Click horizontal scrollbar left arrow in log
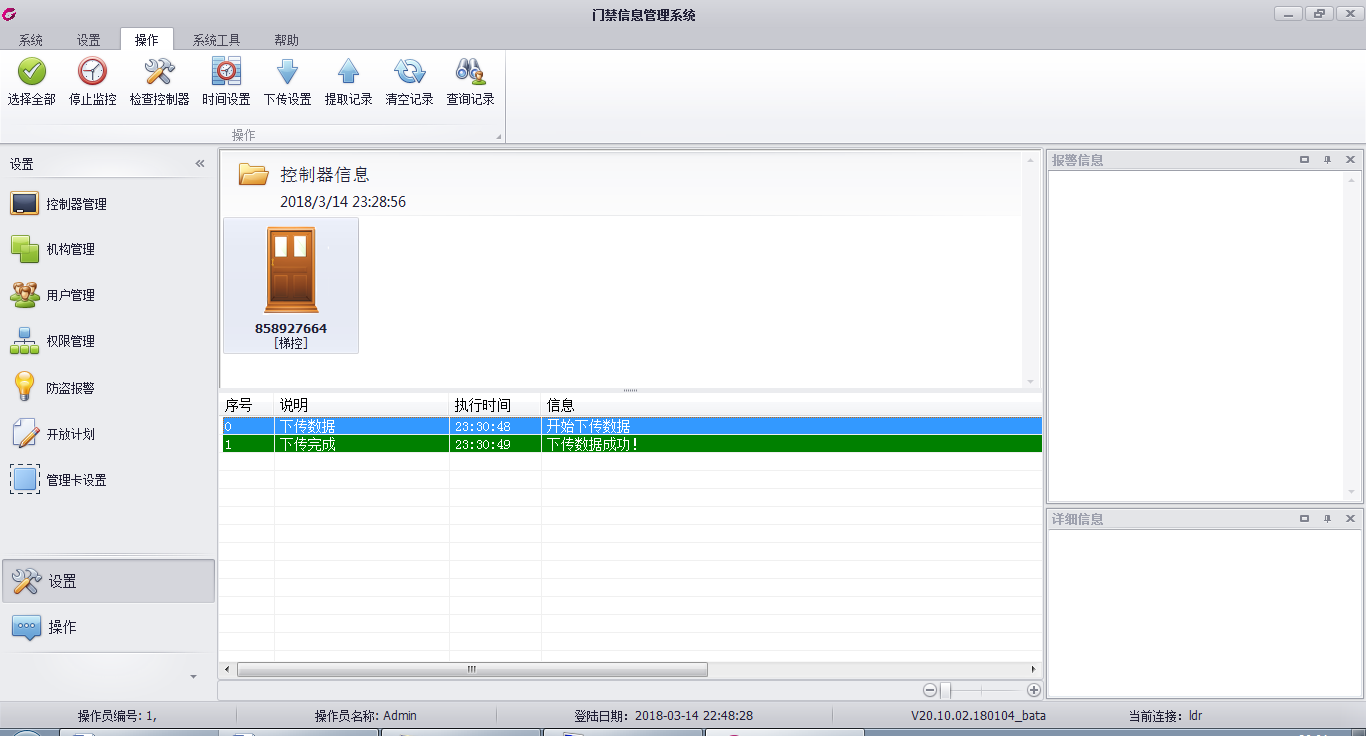 (228, 670)
